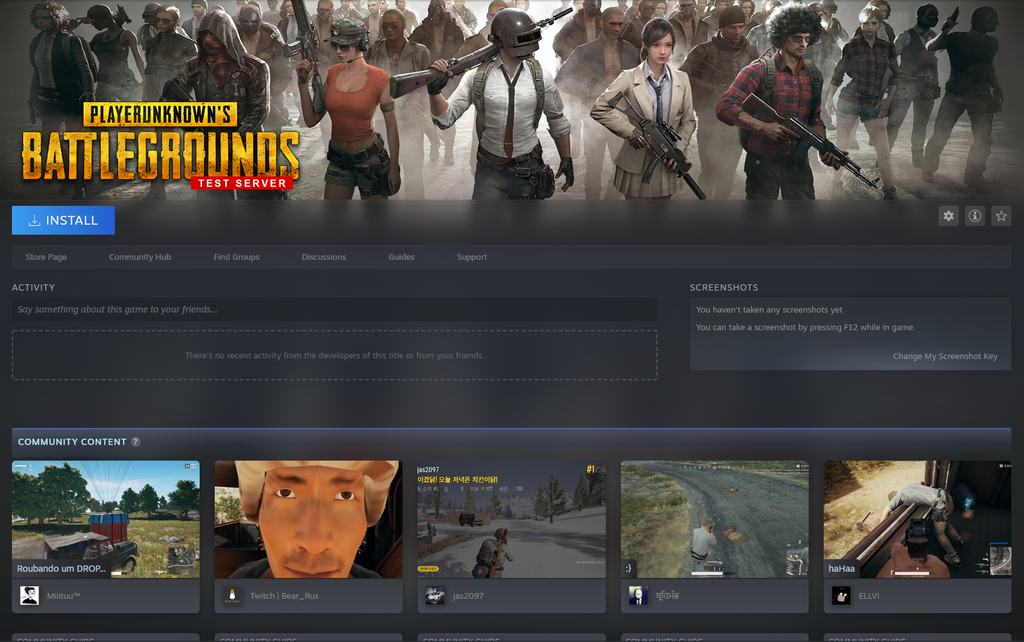1024x642 pixels.
Task: Open the Find Groups section
Action: point(236,257)
